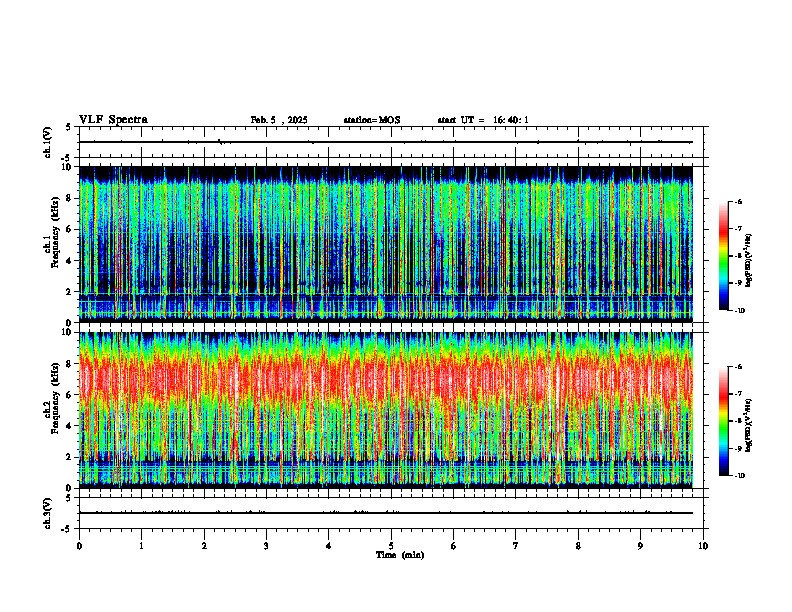Click the "VLF Spectra" title text

tap(113, 120)
